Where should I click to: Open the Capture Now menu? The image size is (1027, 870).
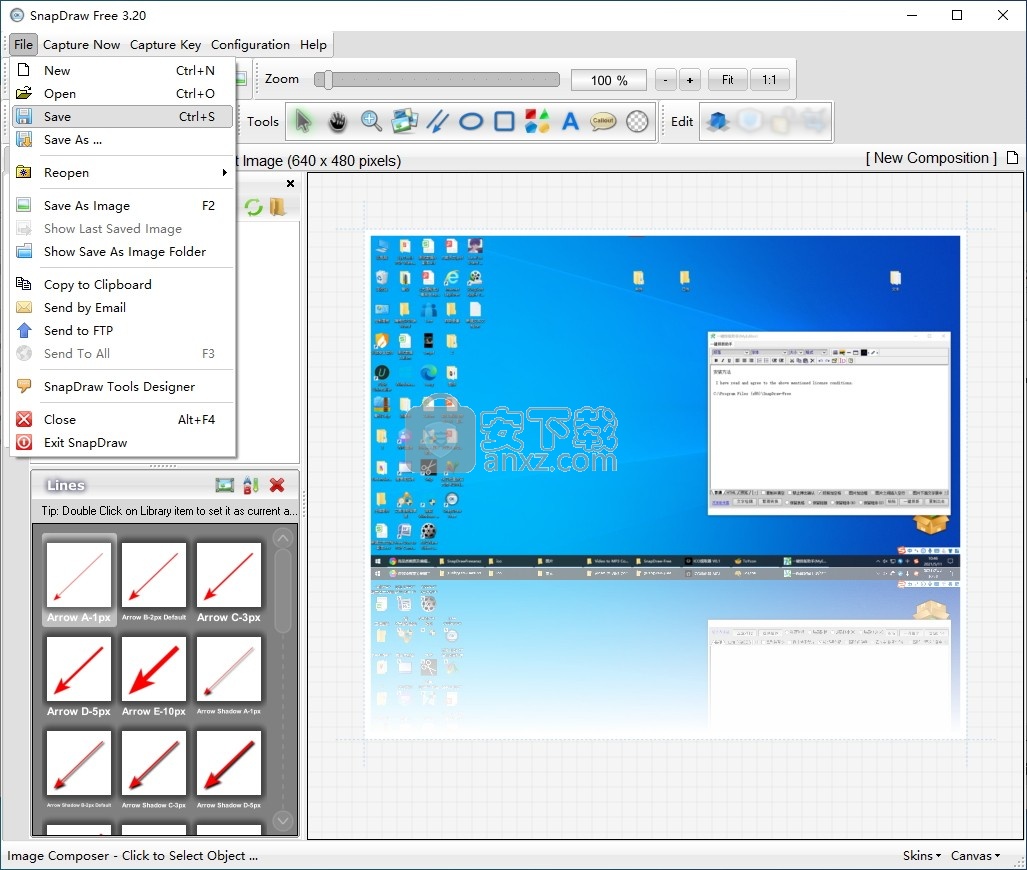81,45
